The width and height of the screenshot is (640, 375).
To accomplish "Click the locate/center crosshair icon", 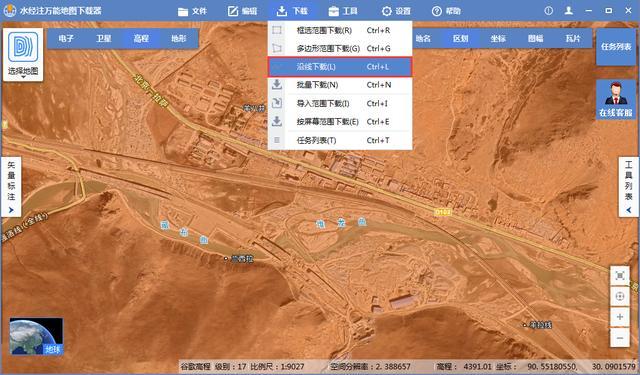I will (620, 297).
